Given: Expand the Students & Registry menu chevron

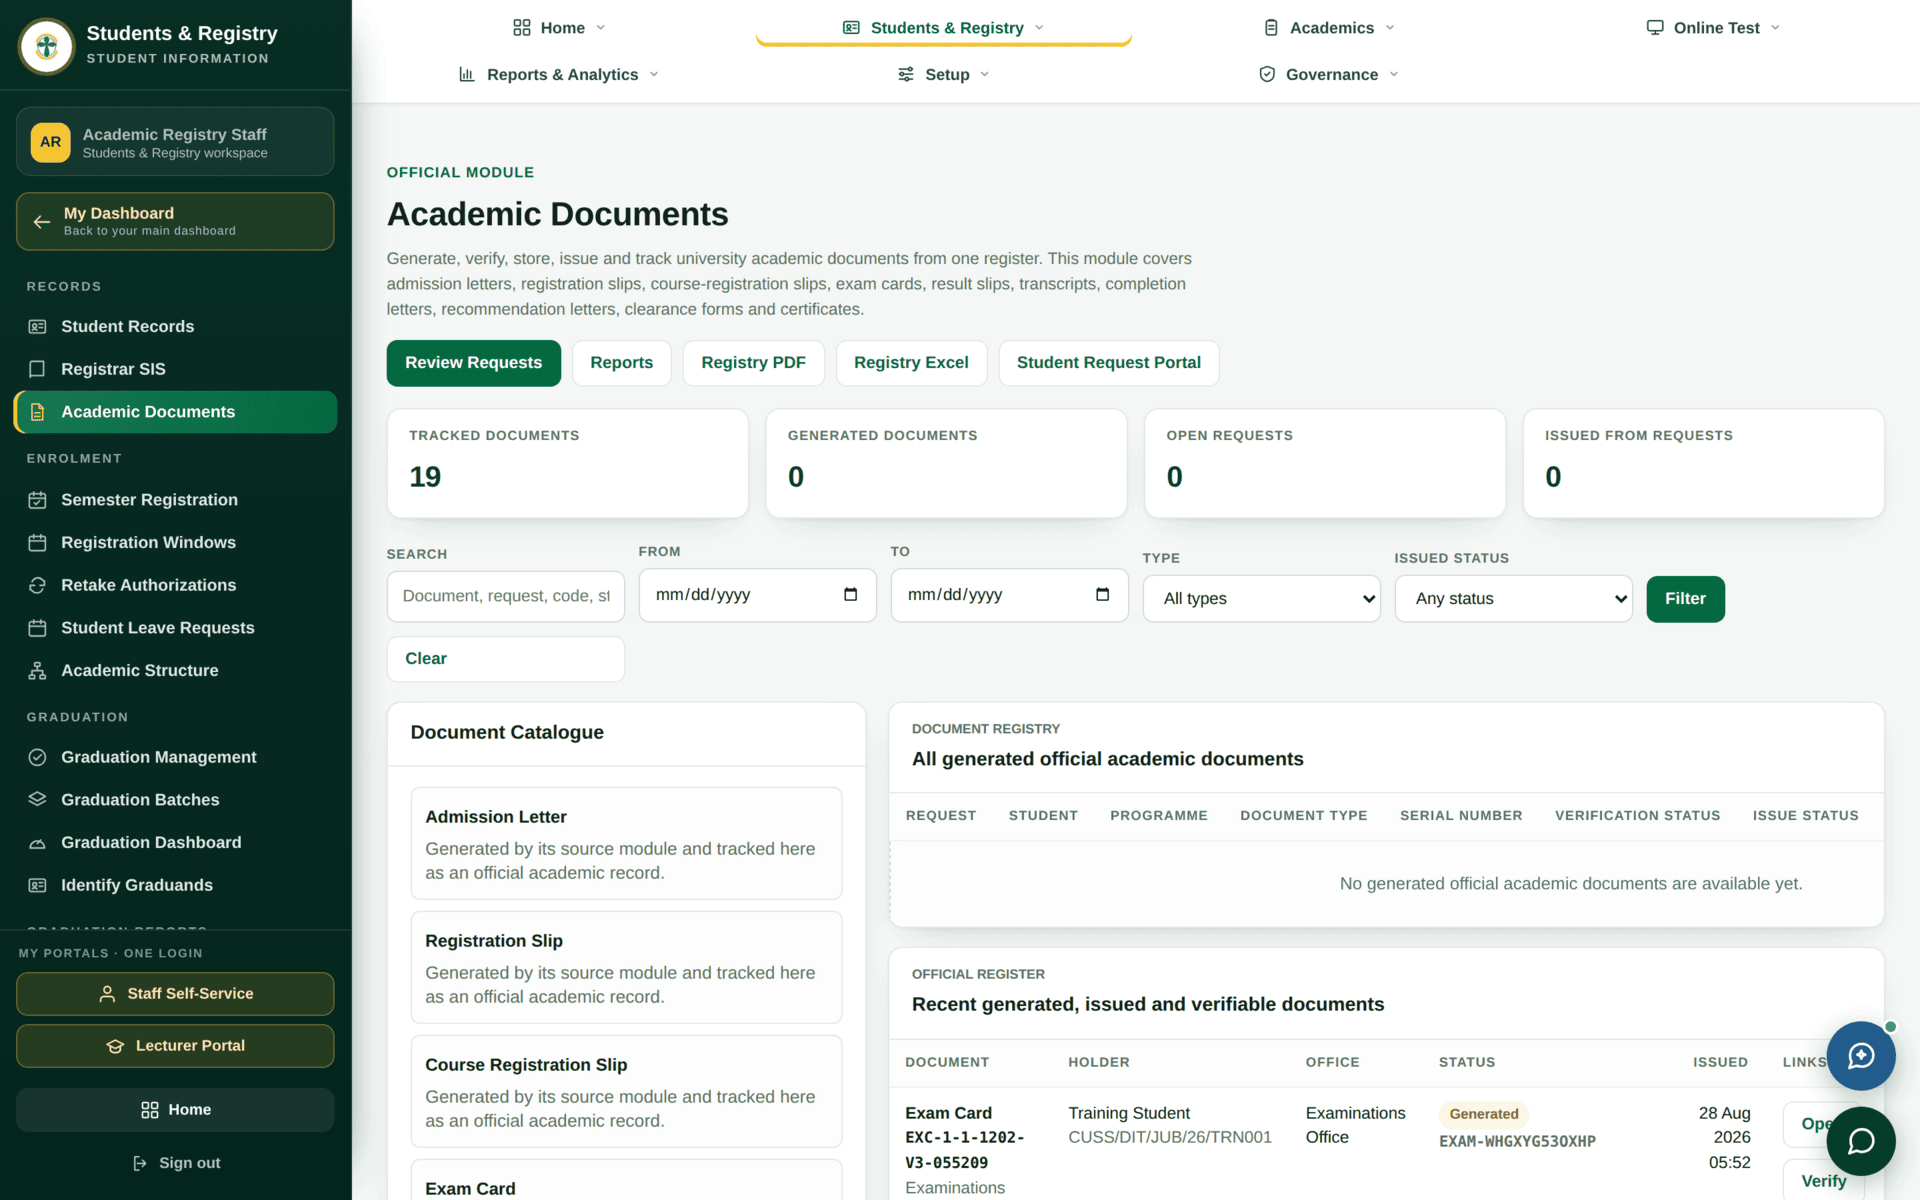Looking at the screenshot, I should [1039, 28].
